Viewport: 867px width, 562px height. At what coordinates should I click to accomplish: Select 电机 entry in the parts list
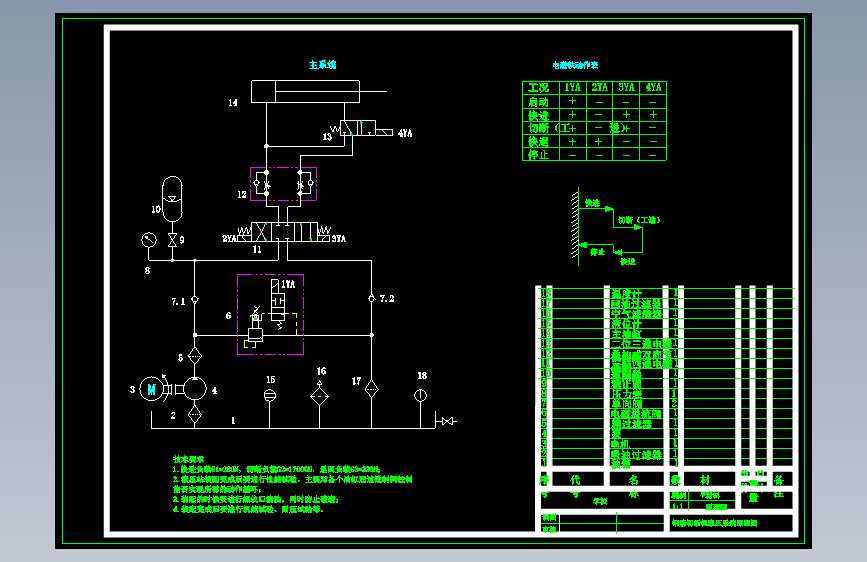pos(620,444)
